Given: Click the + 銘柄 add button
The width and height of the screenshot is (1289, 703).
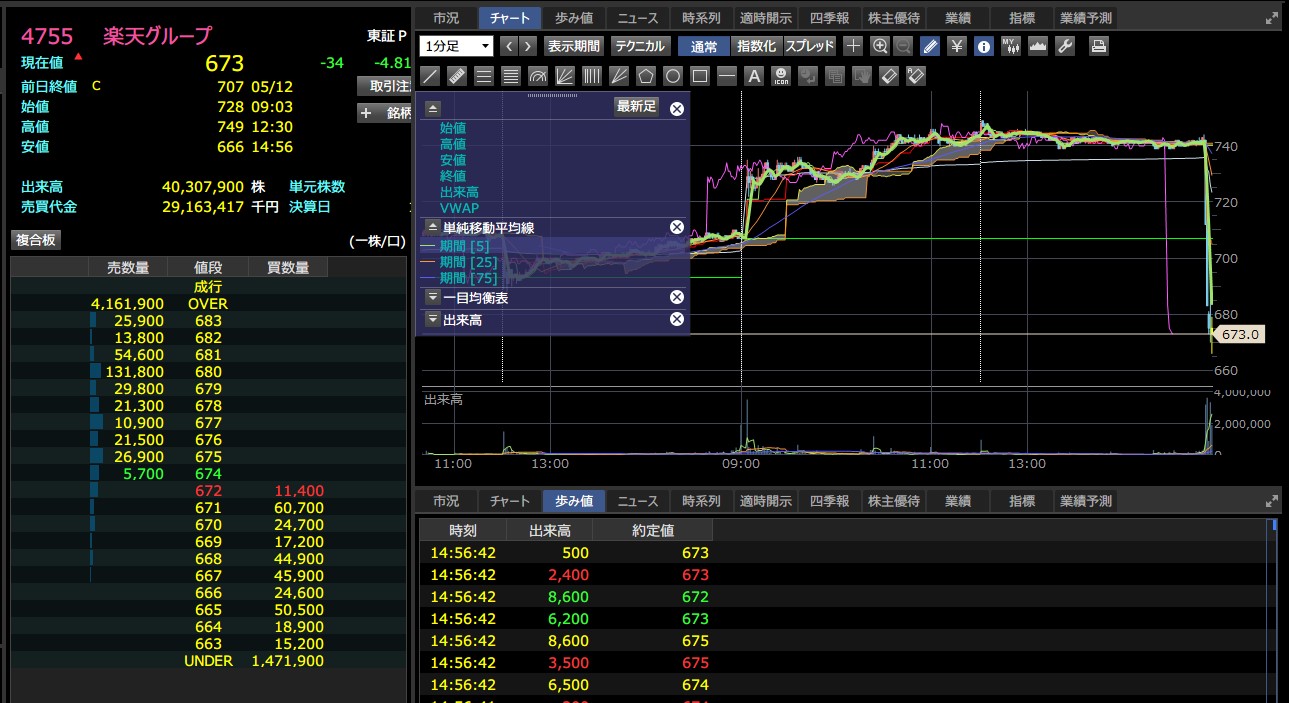Looking at the screenshot, I should 384,113.
